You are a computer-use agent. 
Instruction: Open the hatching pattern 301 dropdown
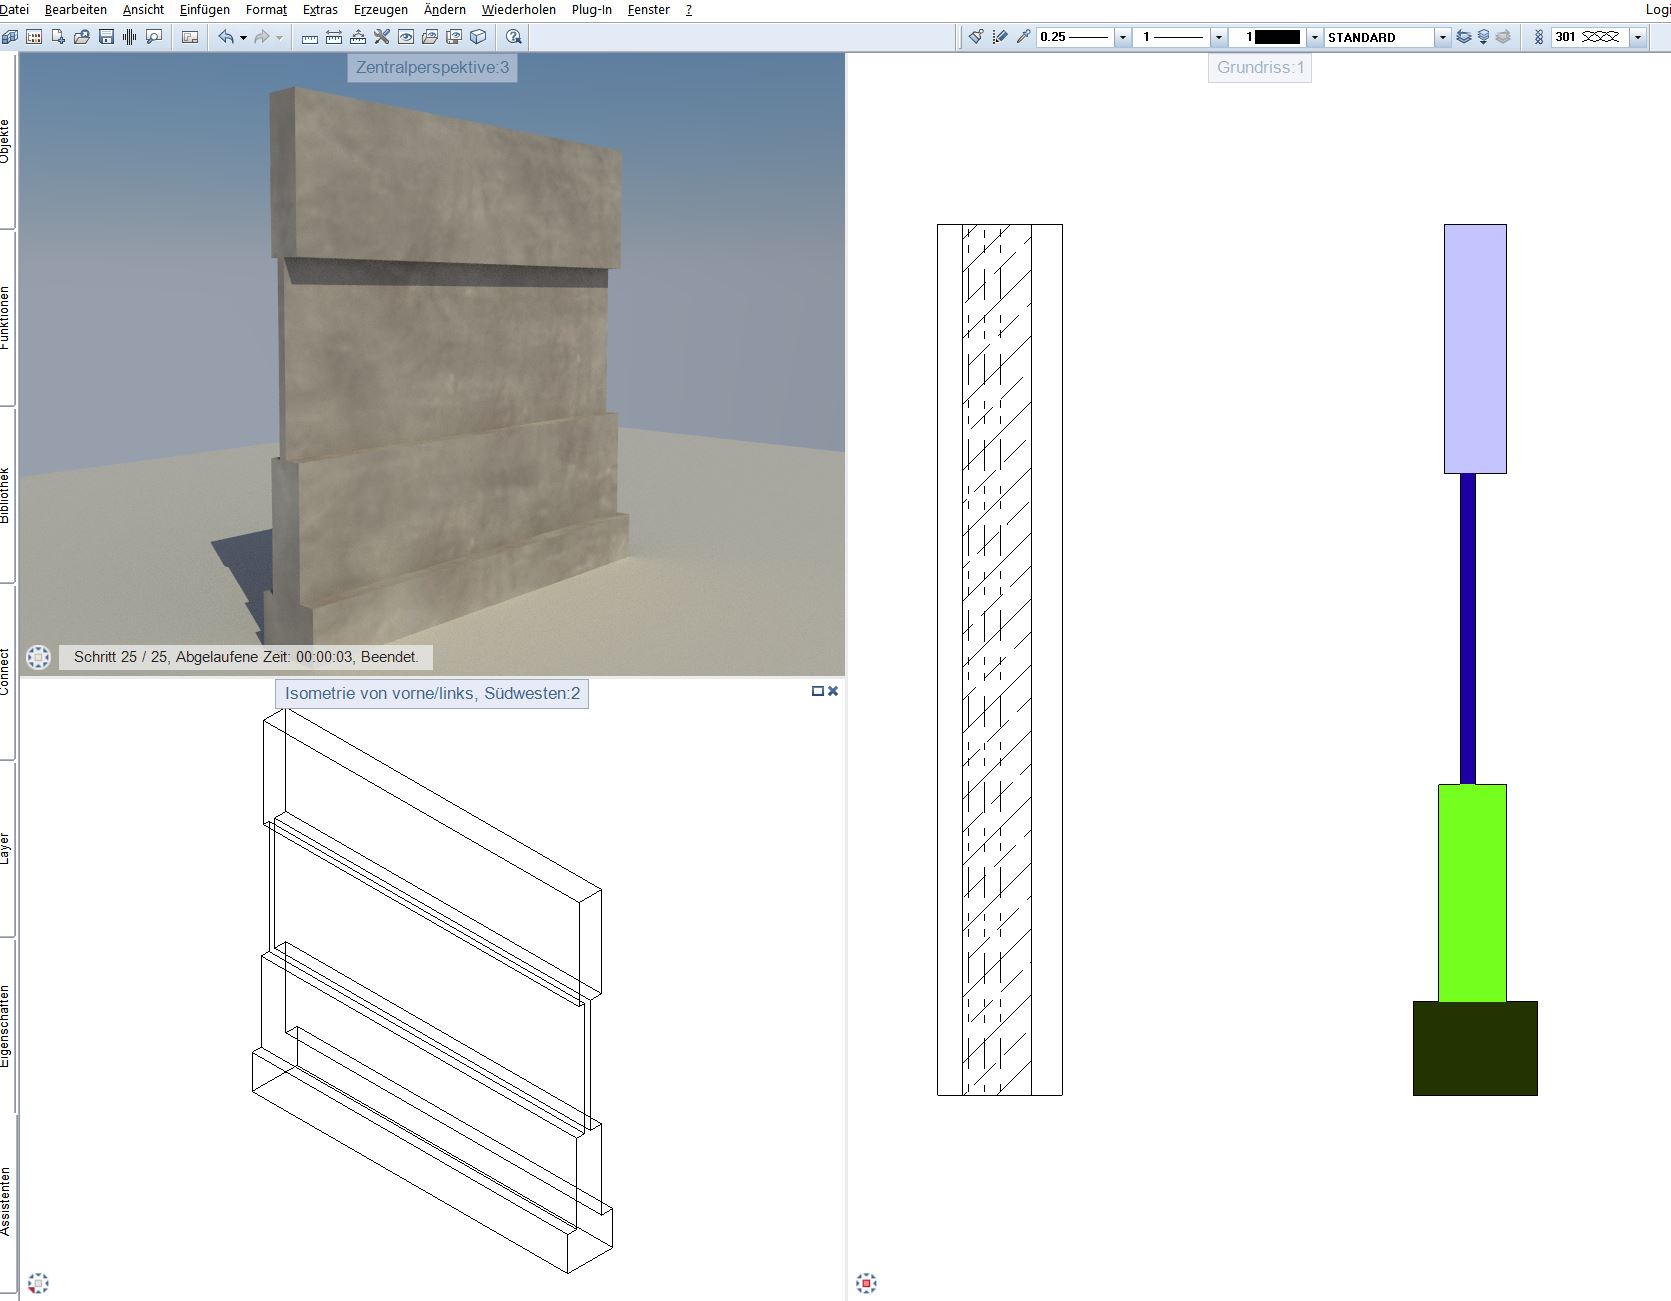tap(1637, 37)
